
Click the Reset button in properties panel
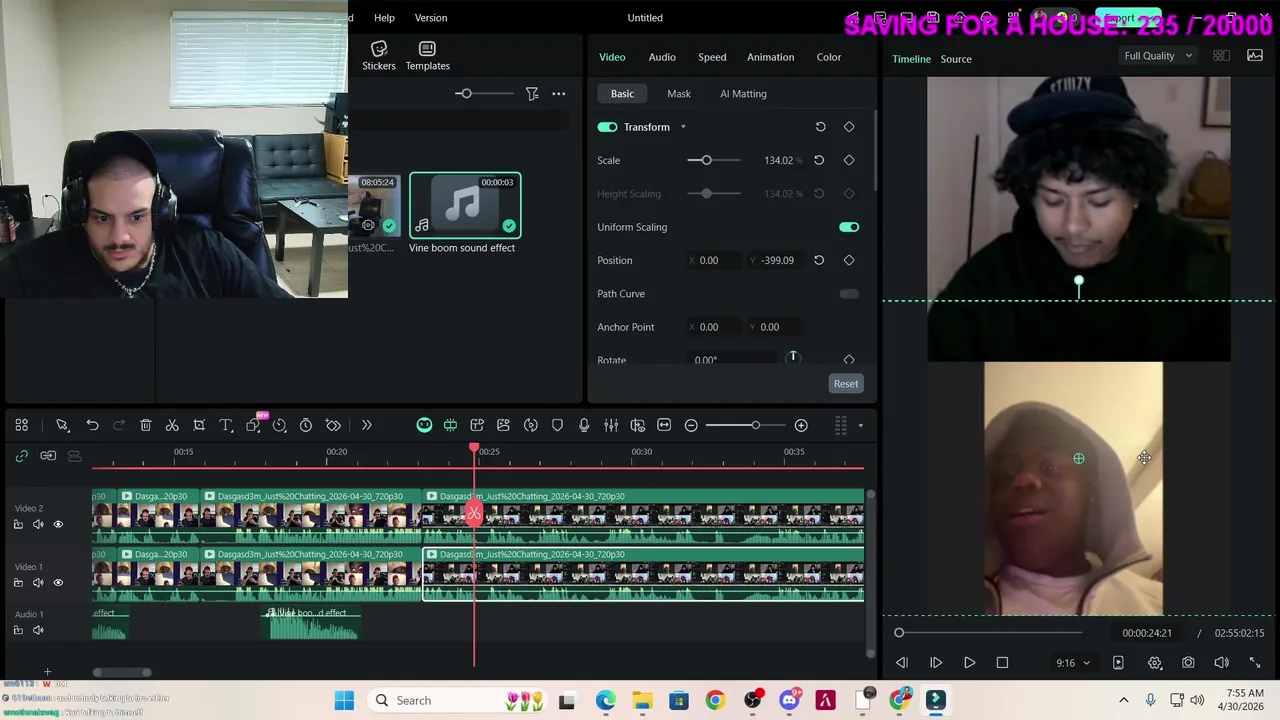(x=846, y=384)
